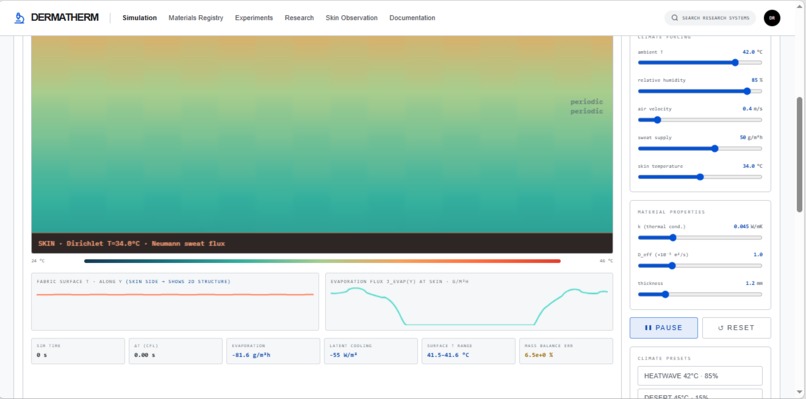
Task: Click the latent cooling value -55 W/m²
Action: pos(343,355)
